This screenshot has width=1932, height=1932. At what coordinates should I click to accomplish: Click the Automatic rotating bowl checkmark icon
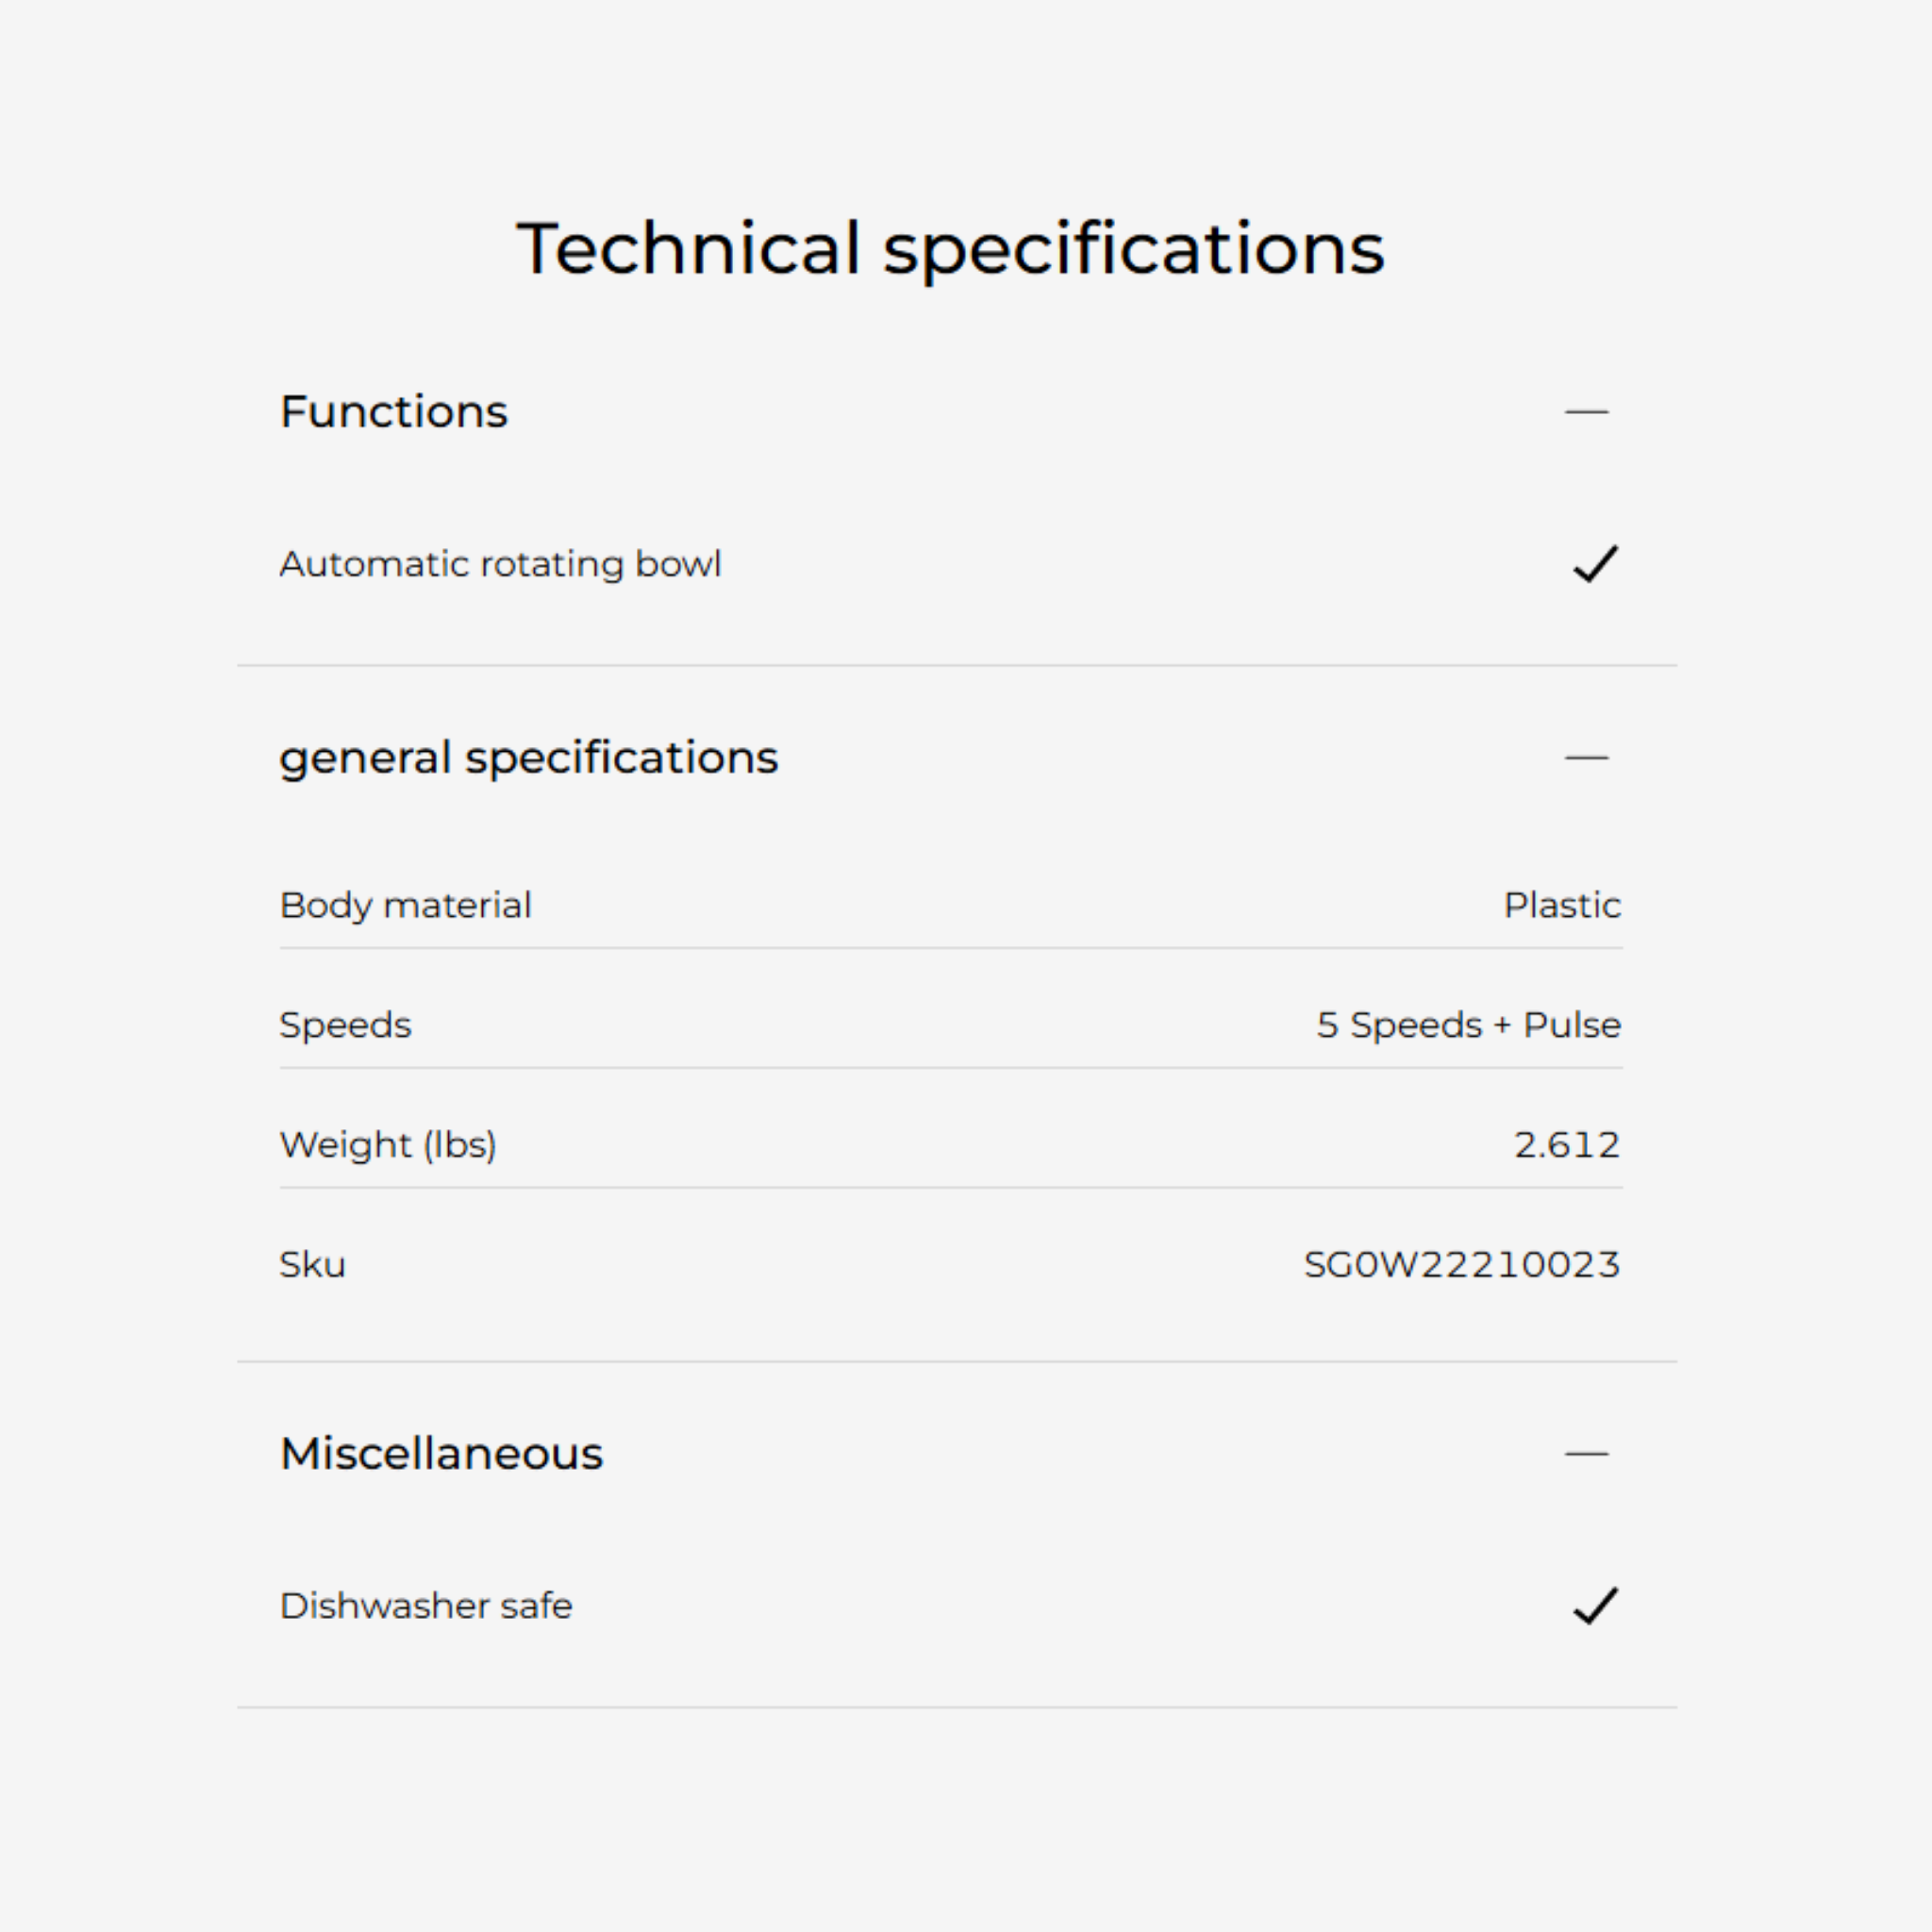click(x=1595, y=564)
